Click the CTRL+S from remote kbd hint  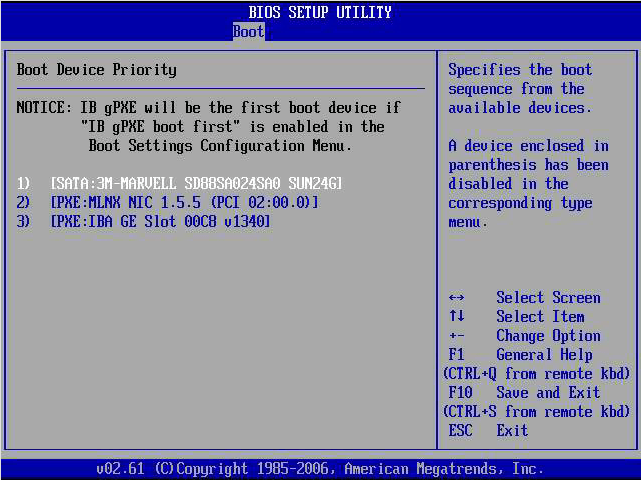tap(536, 412)
